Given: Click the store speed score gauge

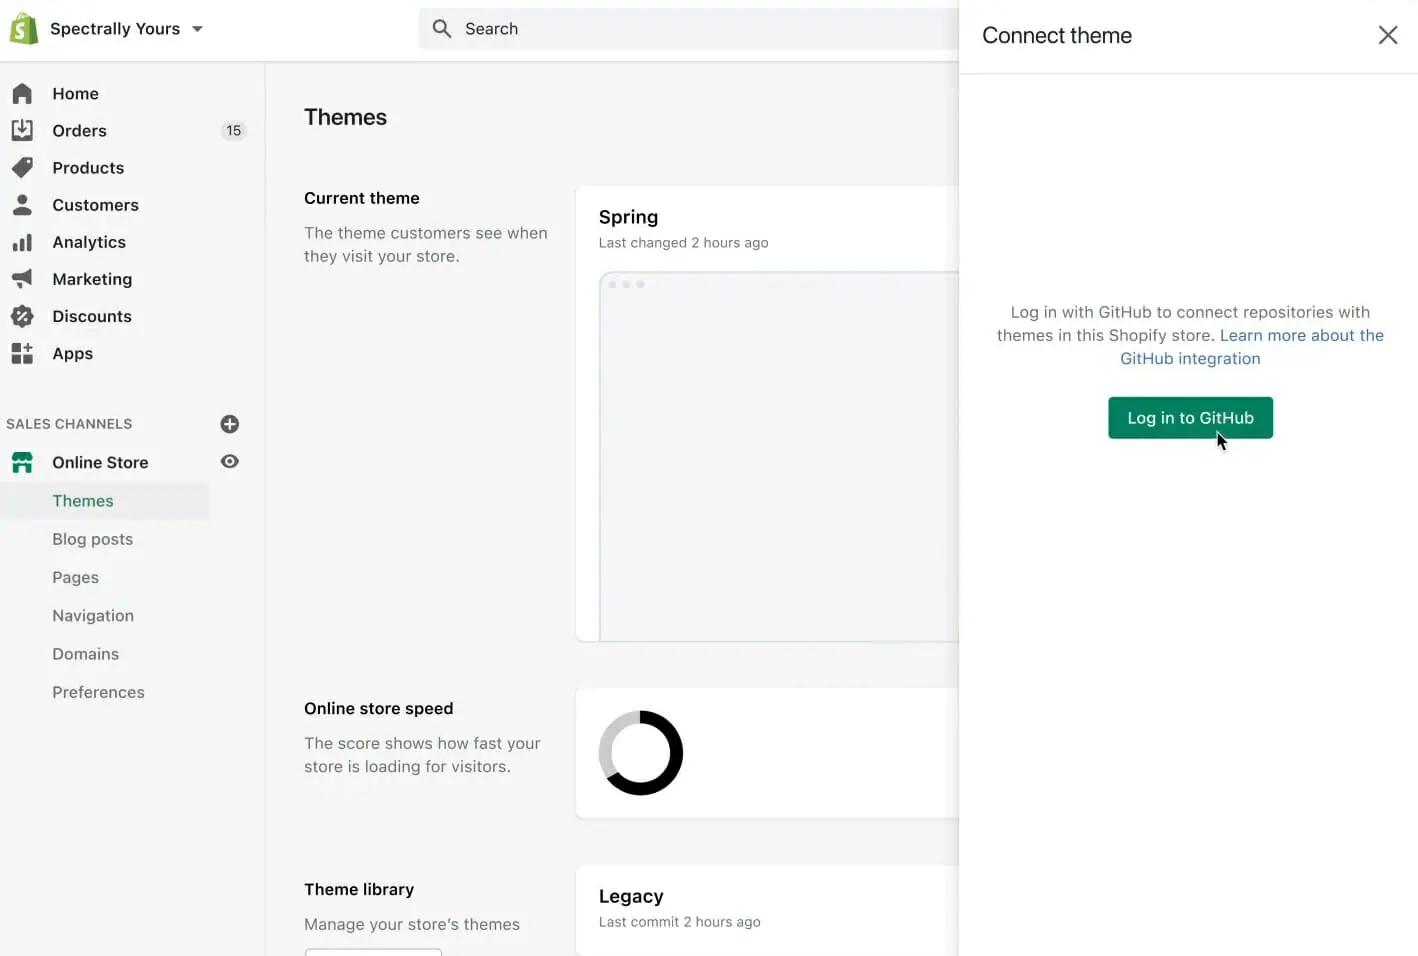Looking at the screenshot, I should click(640, 753).
